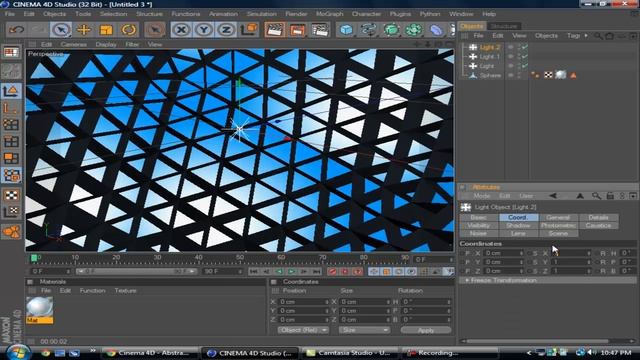Toggle the green check enabling Light.2
640x360 pixels.
[525, 47]
